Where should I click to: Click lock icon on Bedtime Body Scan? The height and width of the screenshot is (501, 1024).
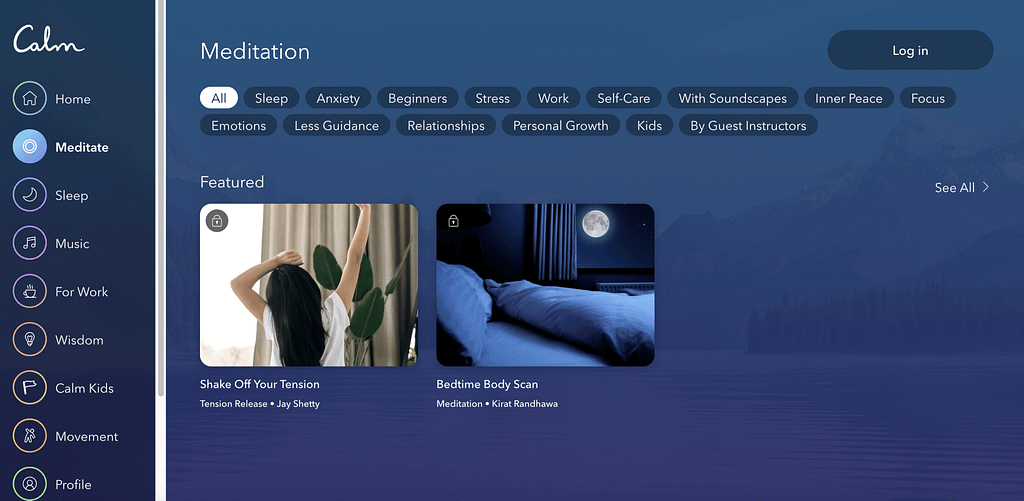click(x=453, y=221)
